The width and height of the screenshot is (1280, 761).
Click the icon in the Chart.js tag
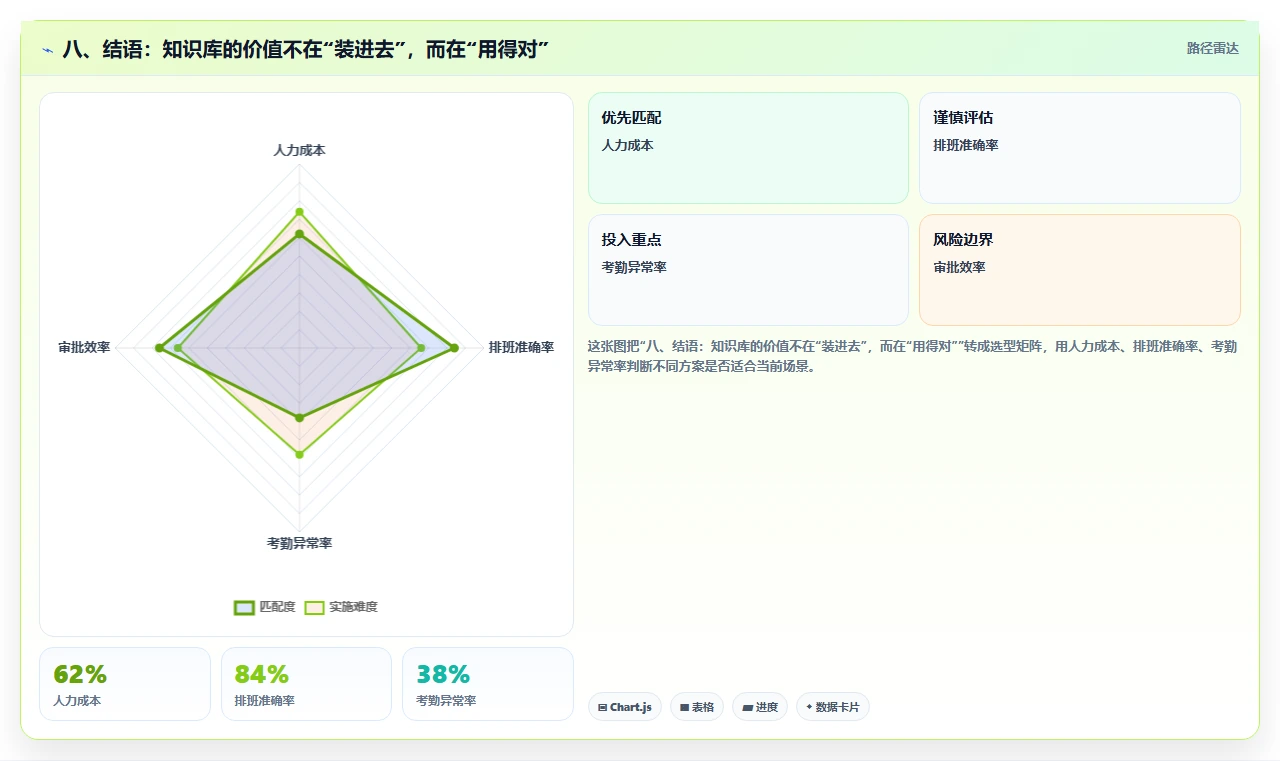tap(602, 707)
